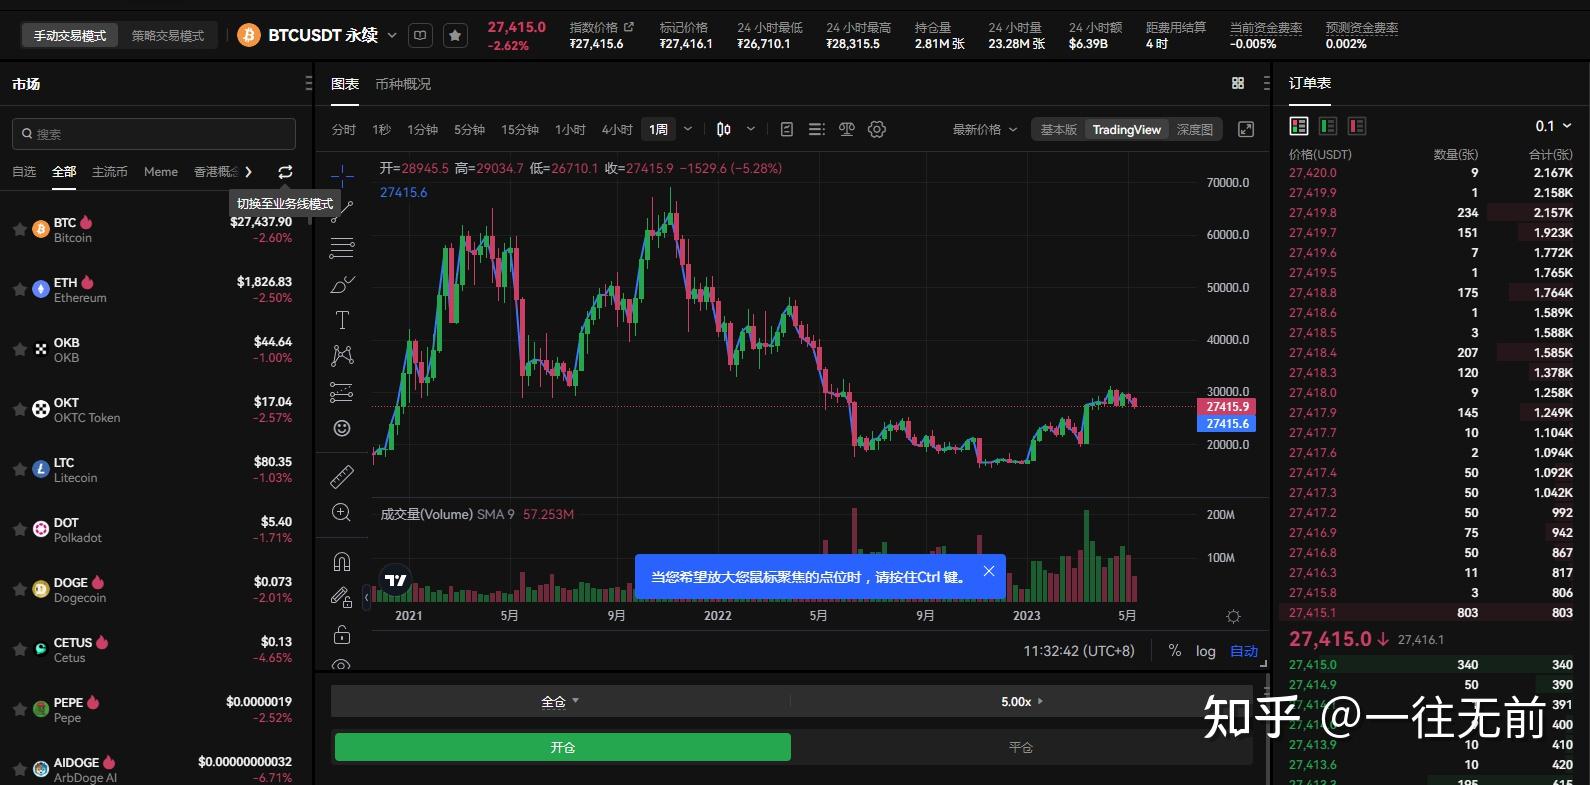Select the Meme market category tab
The height and width of the screenshot is (785, 1590).
161,172
